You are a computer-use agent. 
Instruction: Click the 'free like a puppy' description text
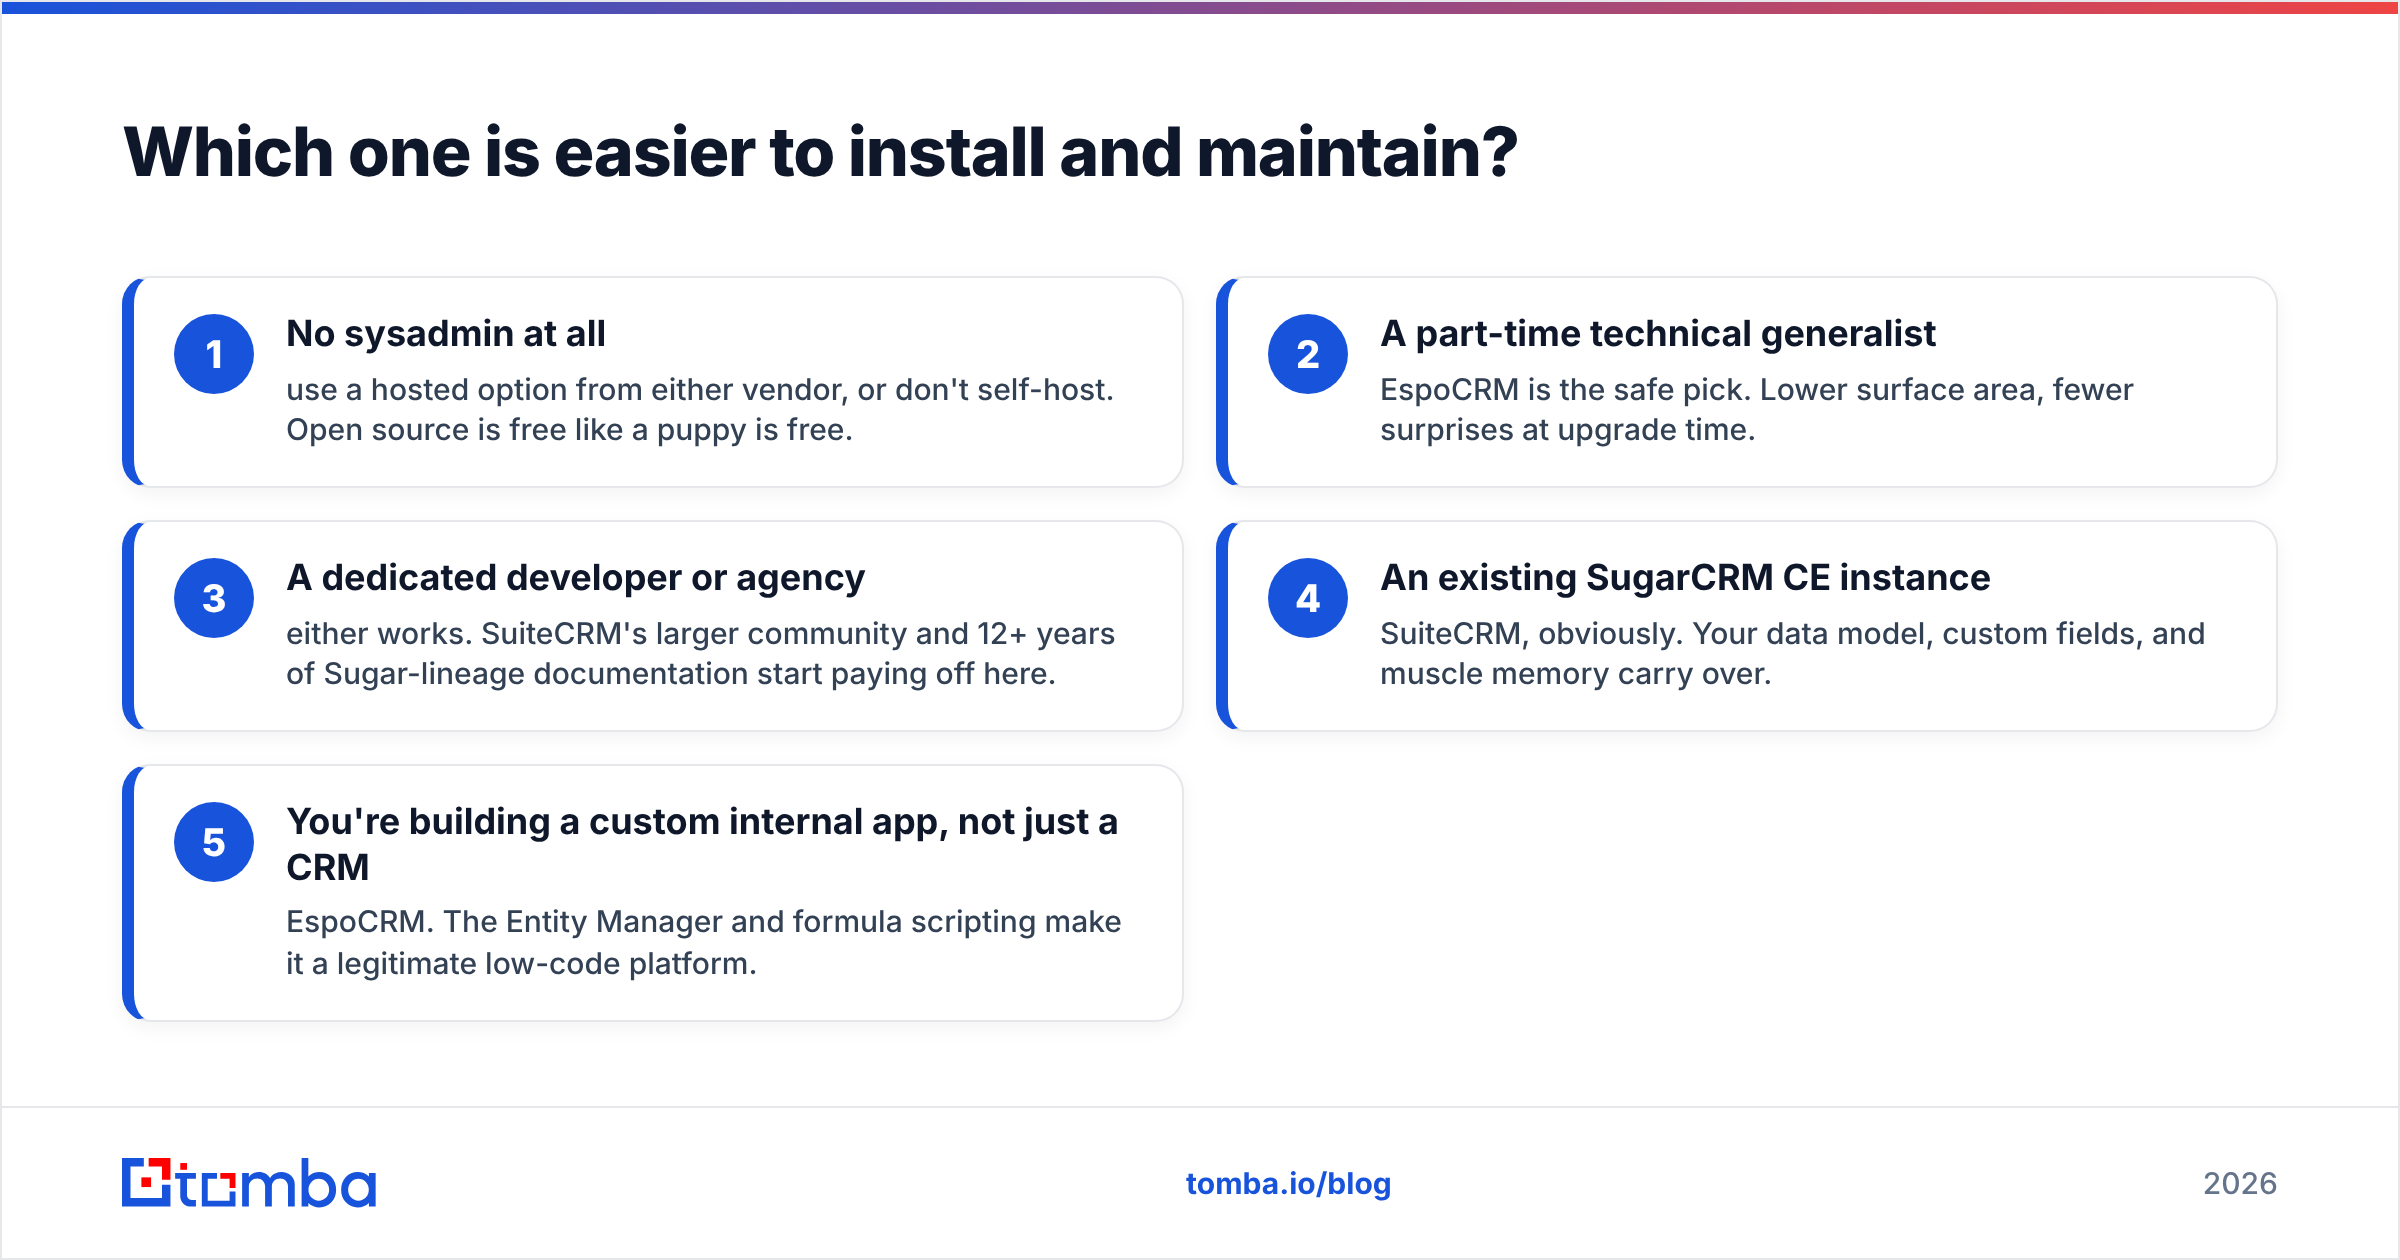[x=700, y=410]
